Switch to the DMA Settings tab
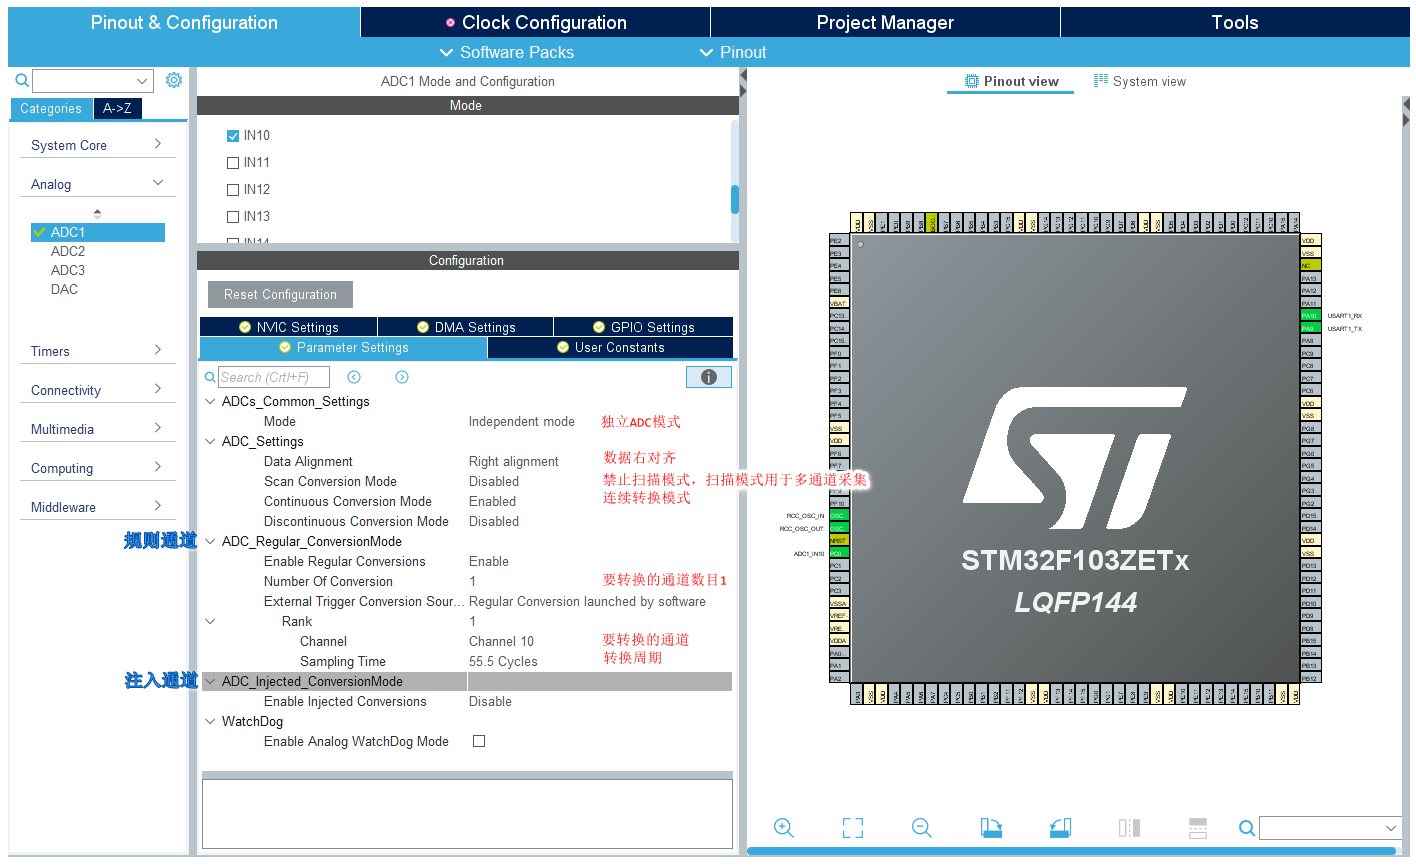 [x=466, y=327]
